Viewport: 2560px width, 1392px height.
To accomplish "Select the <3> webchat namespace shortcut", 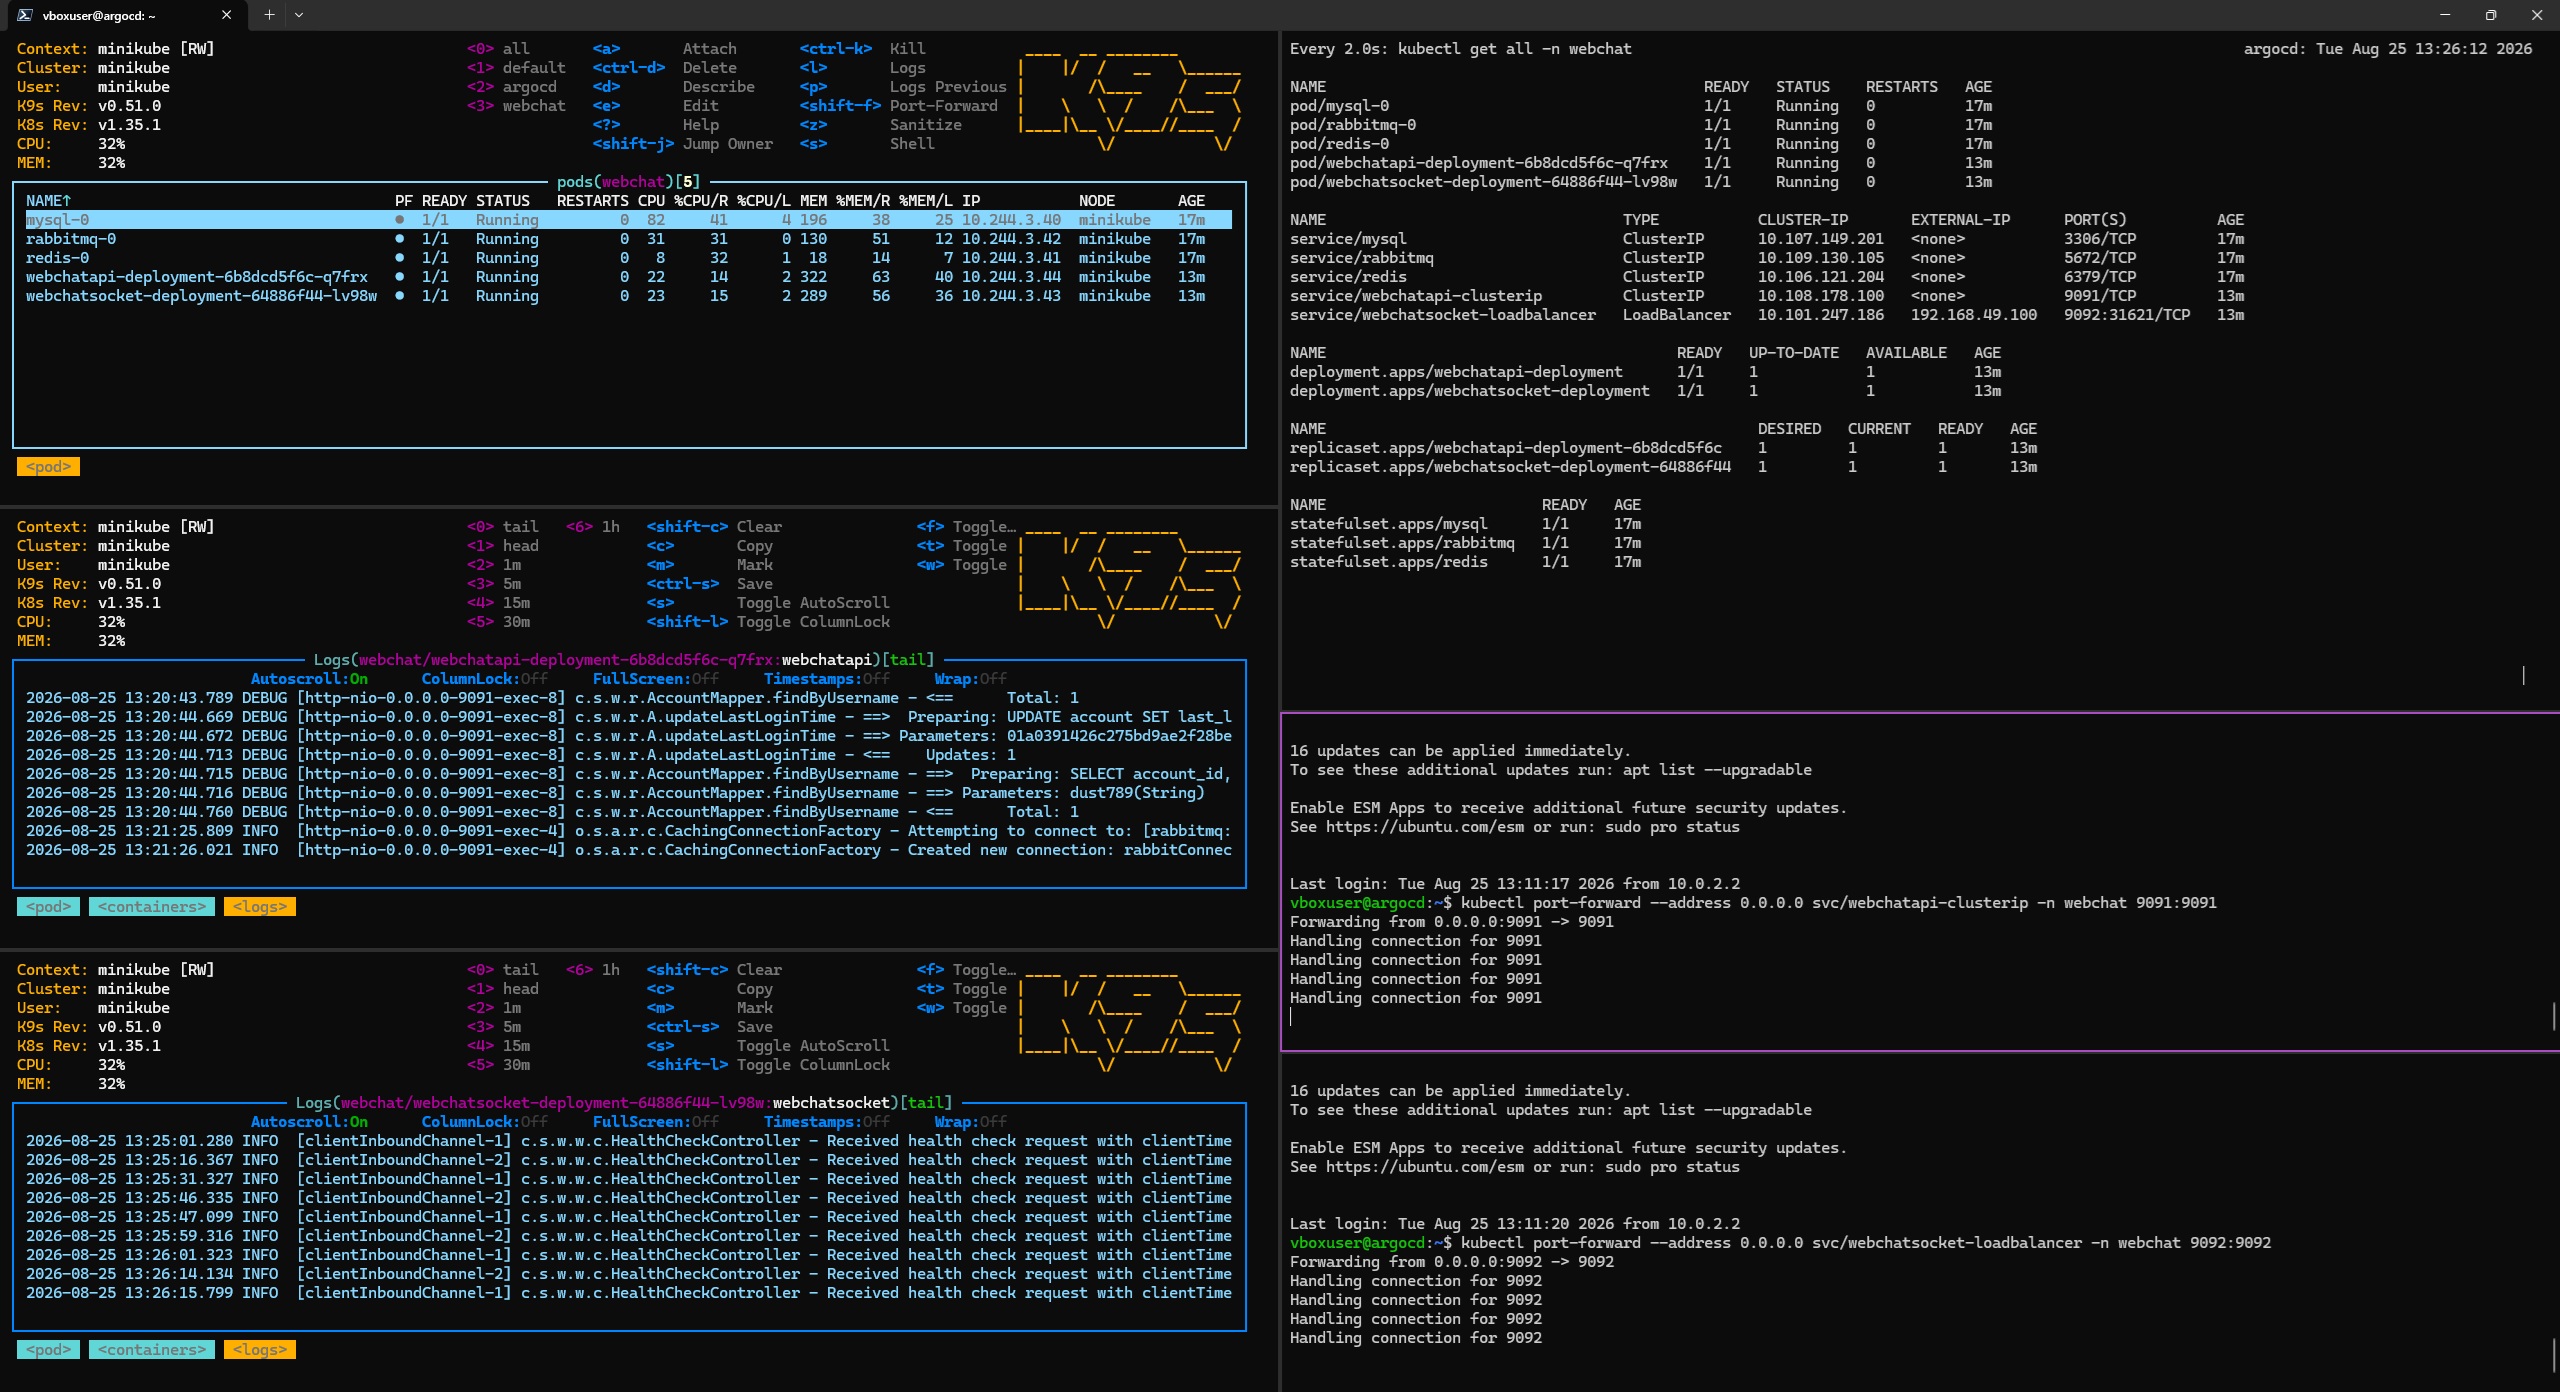I will pyautogui.click(x=516, y=106).
